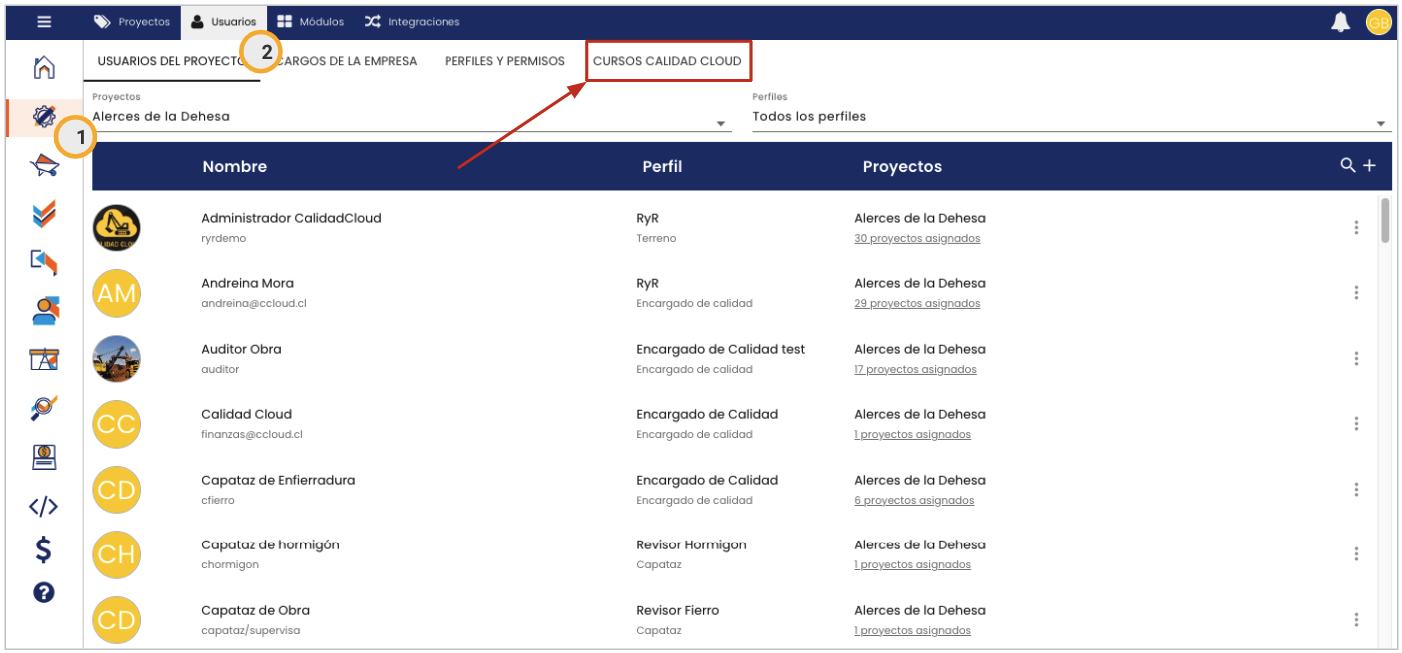Switch to Perfiles y Permisos tab

point(504,61)
